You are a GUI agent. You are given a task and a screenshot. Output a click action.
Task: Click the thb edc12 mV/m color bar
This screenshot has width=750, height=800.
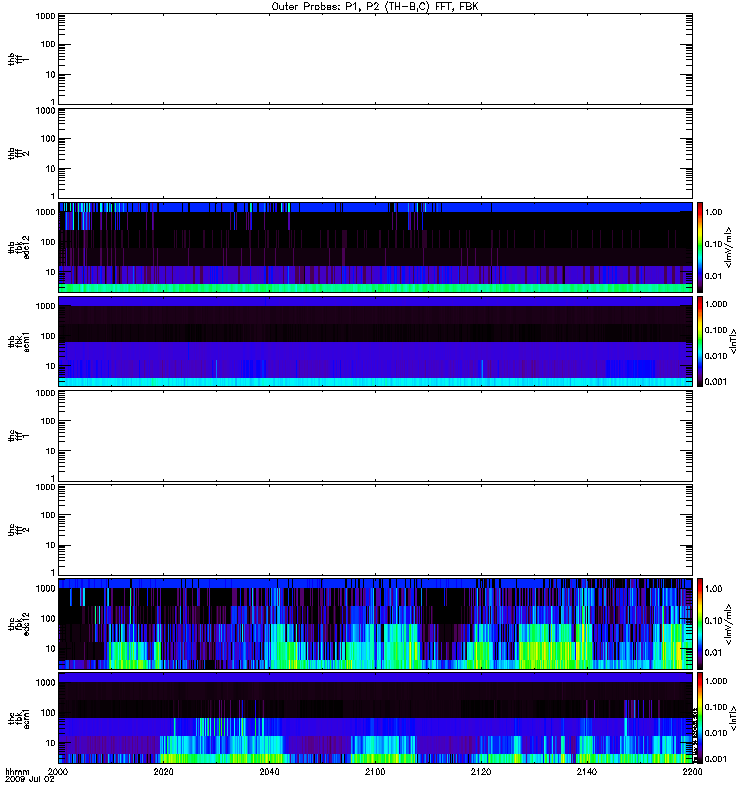pyautogui.click(x=700, y=247)
